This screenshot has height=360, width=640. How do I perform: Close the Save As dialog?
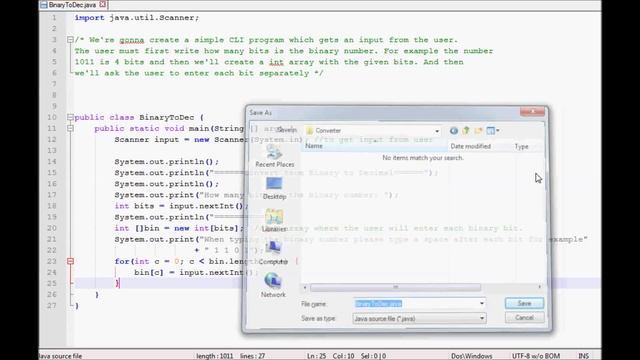[532, 111]
